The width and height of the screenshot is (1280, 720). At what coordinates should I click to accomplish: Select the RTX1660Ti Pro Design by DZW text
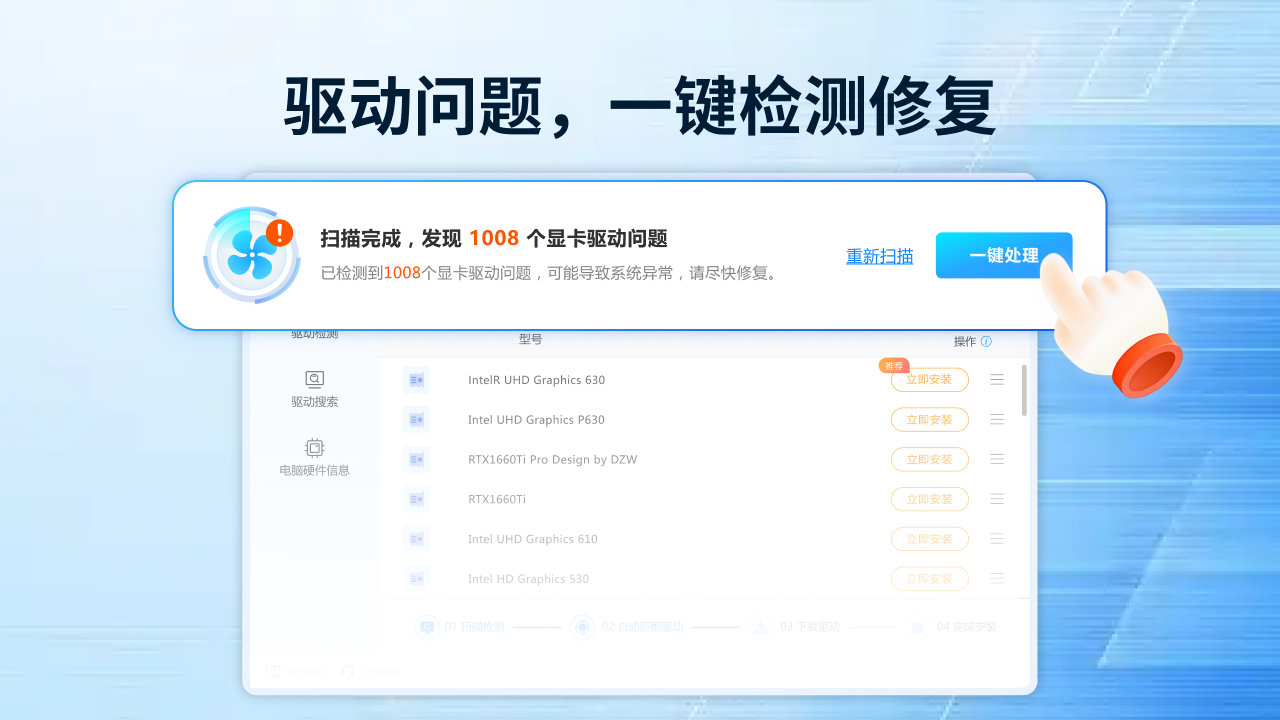pyautogui.click(x=552, y=459)
